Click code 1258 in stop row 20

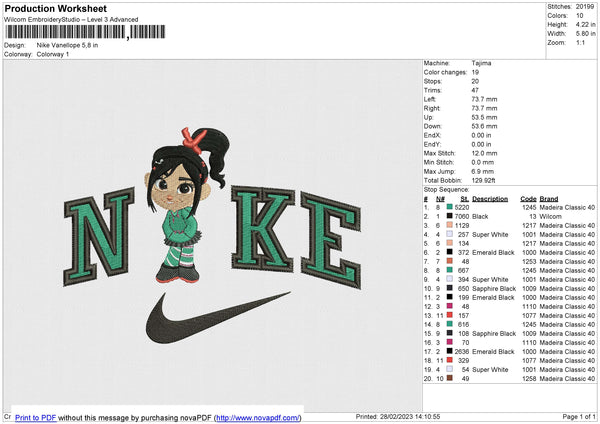tap(529, 378)
